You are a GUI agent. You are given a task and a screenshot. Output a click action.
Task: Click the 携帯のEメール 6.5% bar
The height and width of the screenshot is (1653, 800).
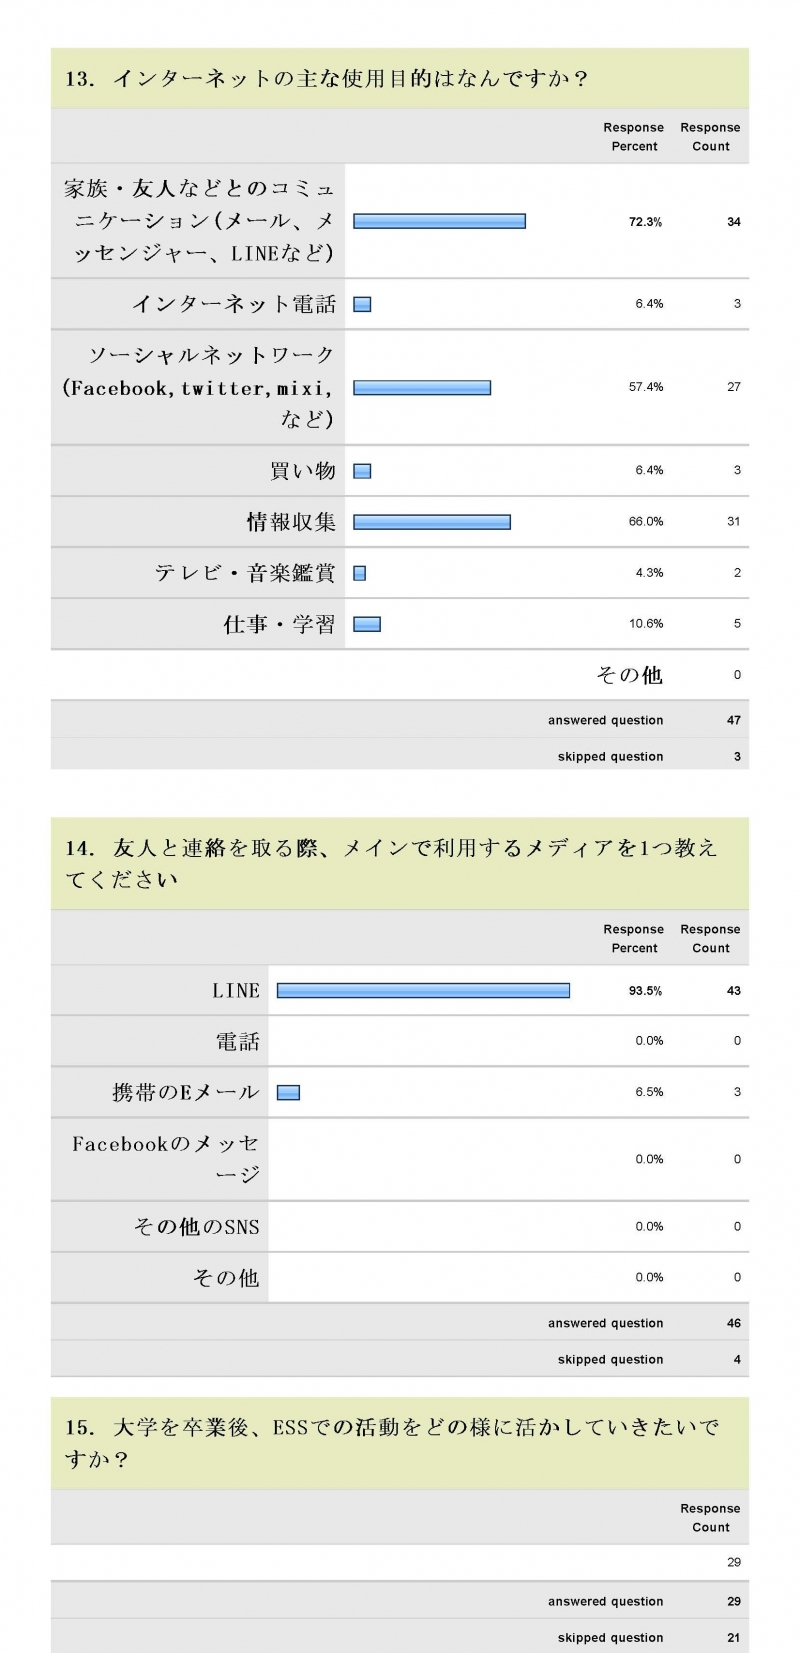tap(288, 1093)
